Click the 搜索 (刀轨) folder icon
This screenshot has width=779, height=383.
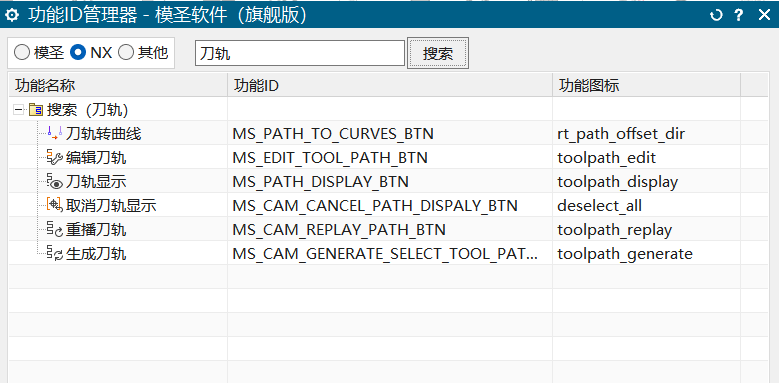tap(36, 109)
